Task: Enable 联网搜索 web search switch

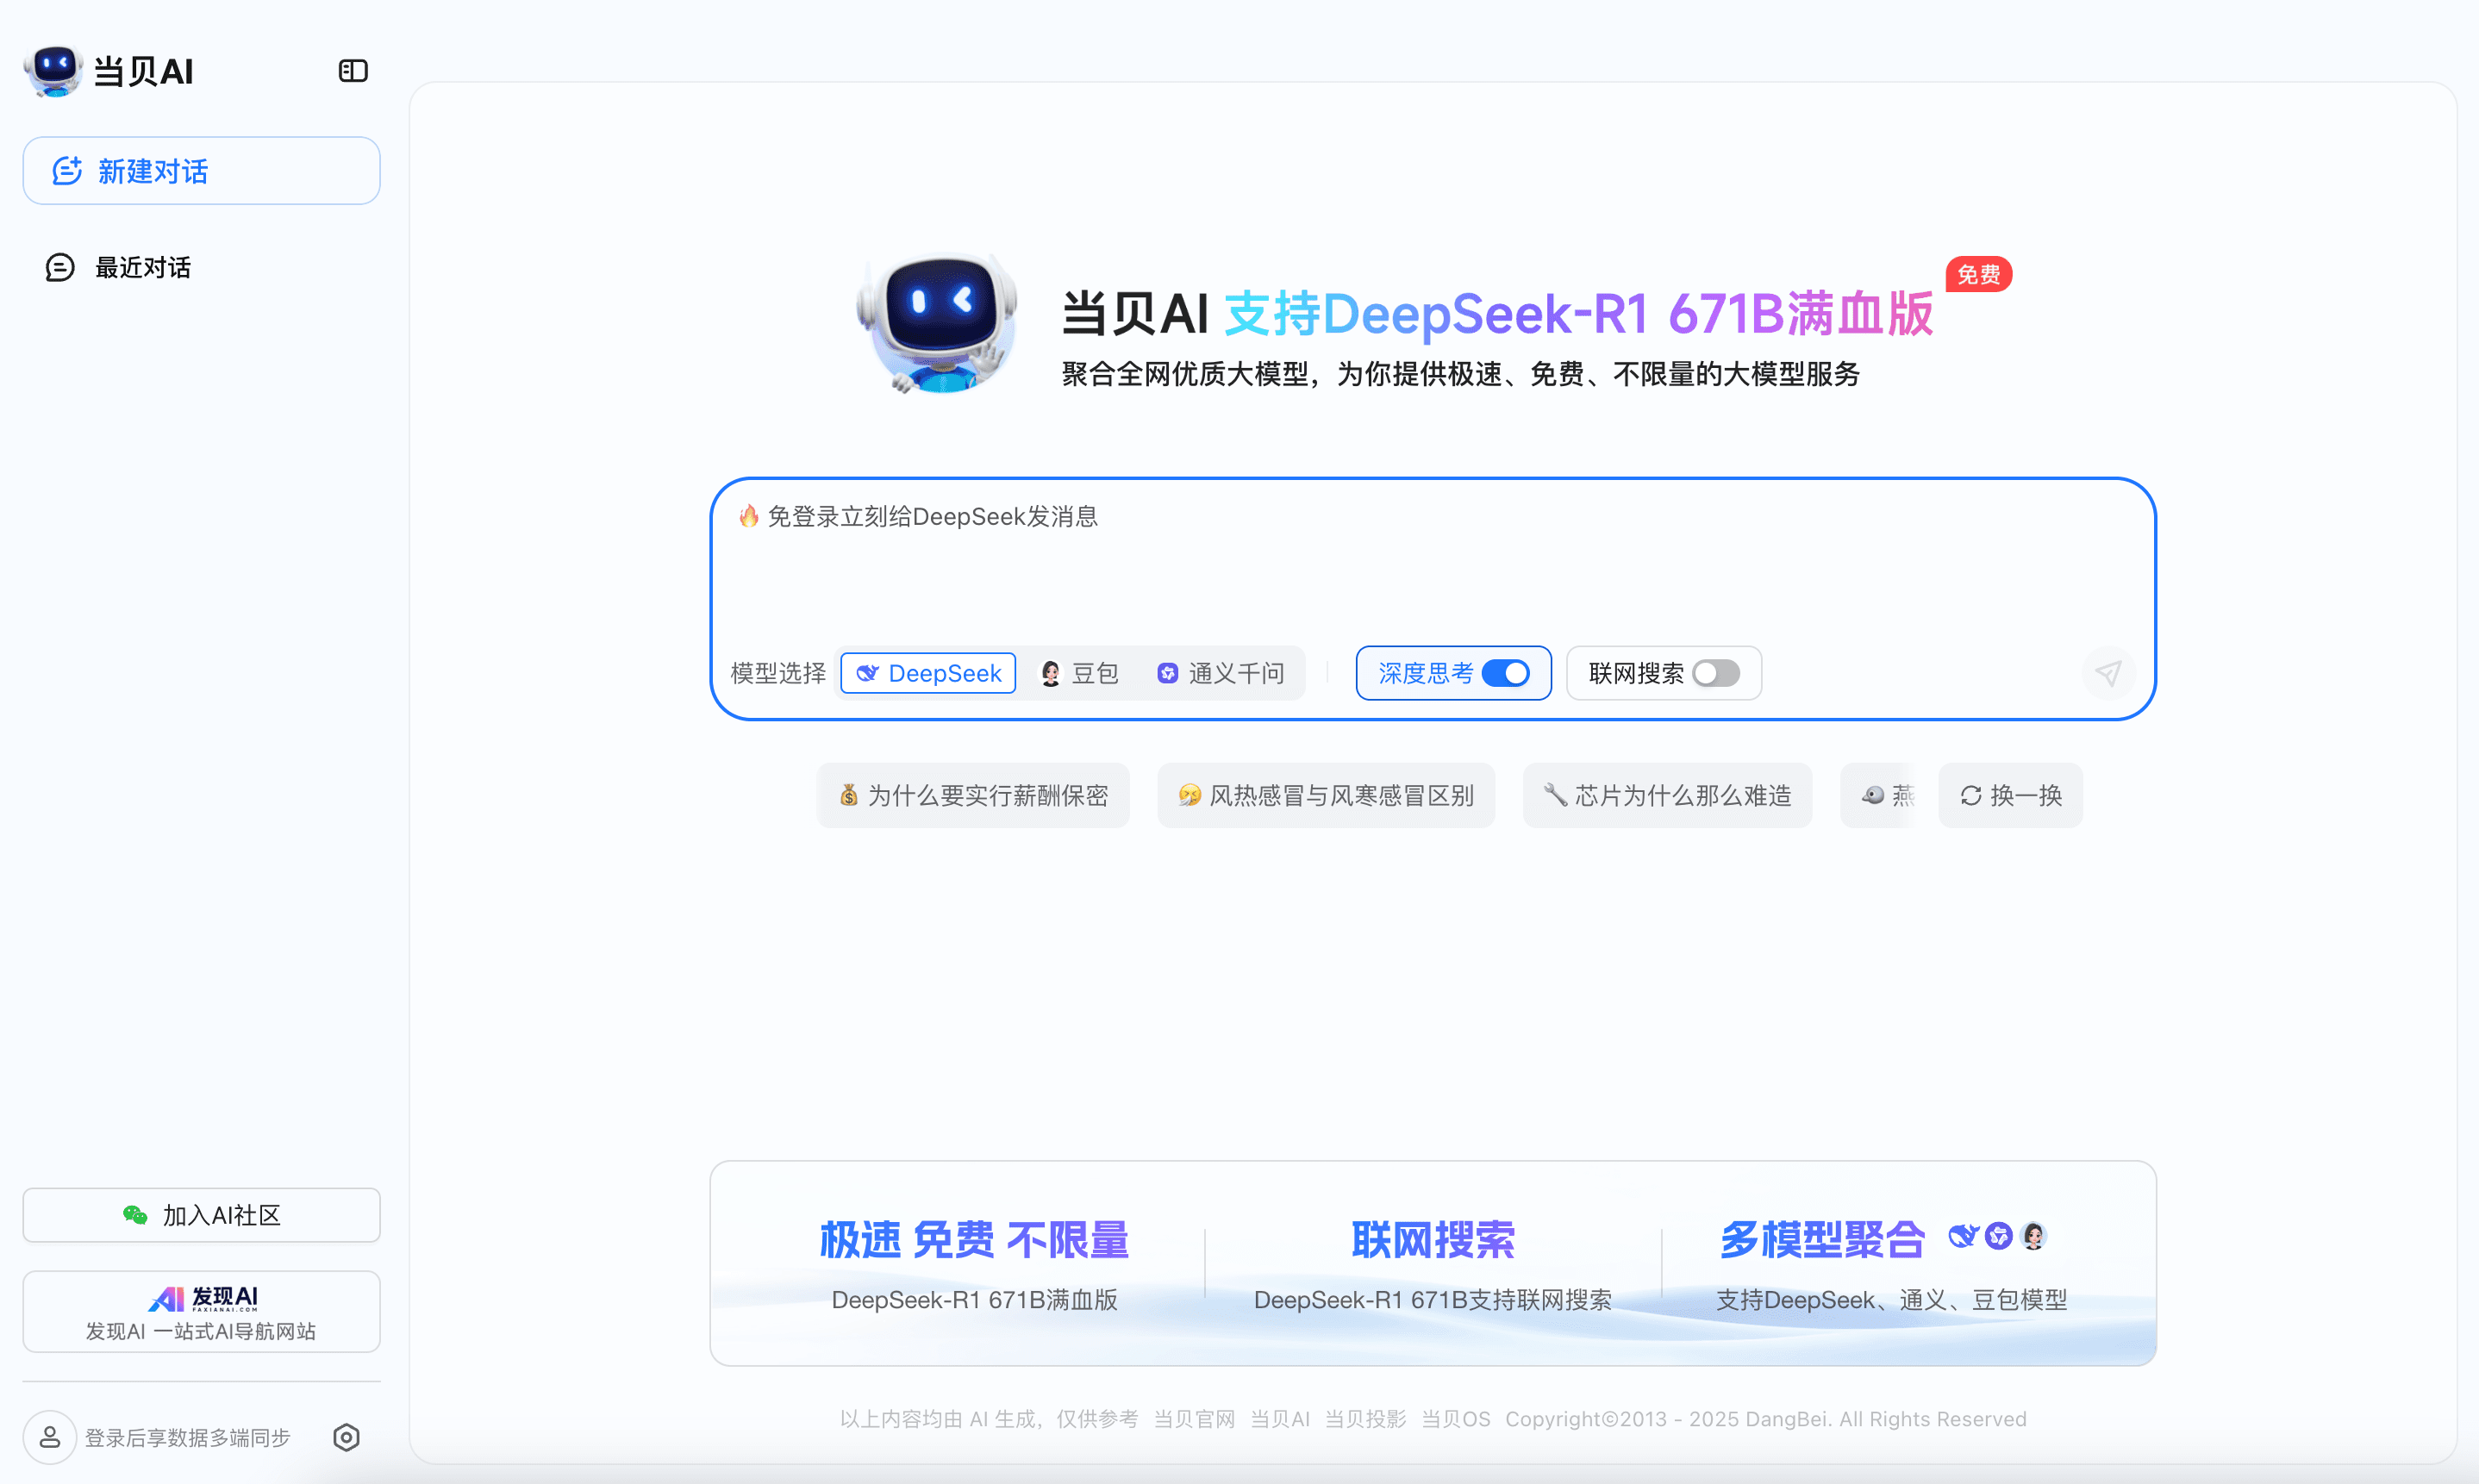Action: [1716, 673]
